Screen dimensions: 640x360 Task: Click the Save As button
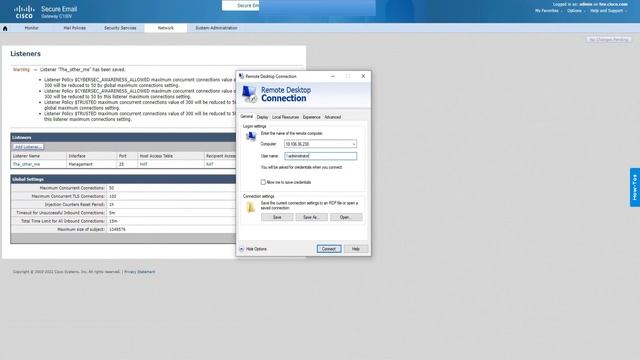click(311, 218)
